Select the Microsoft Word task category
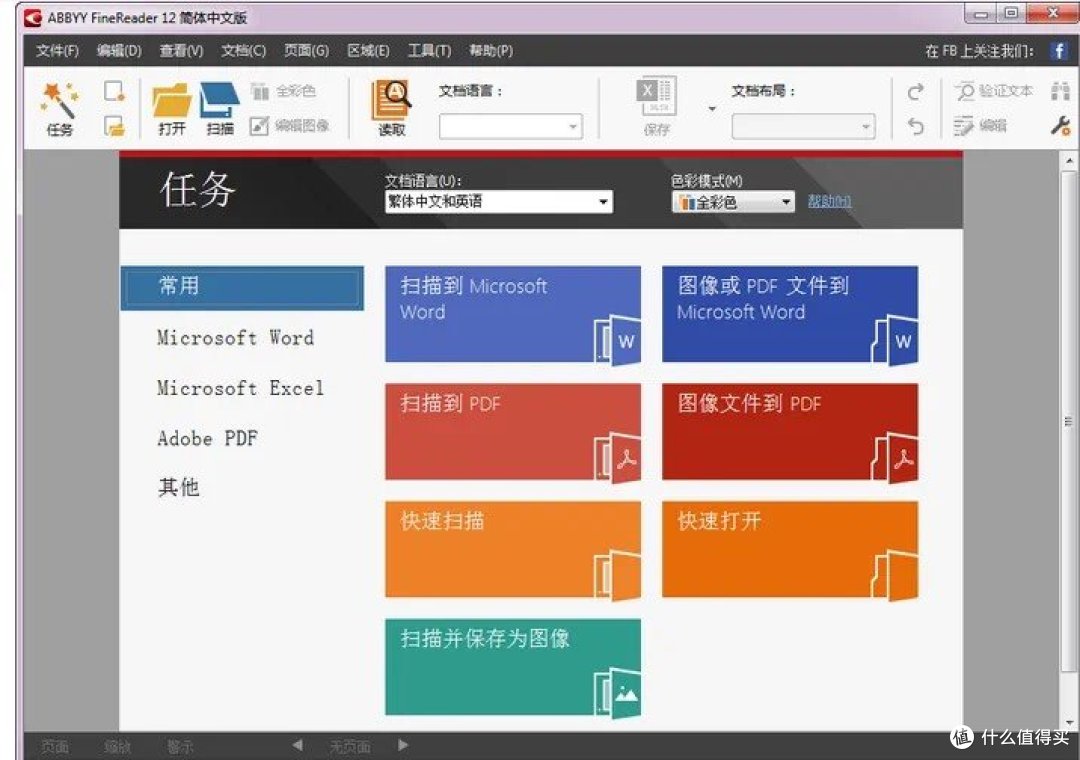 (x=235, y=338)
